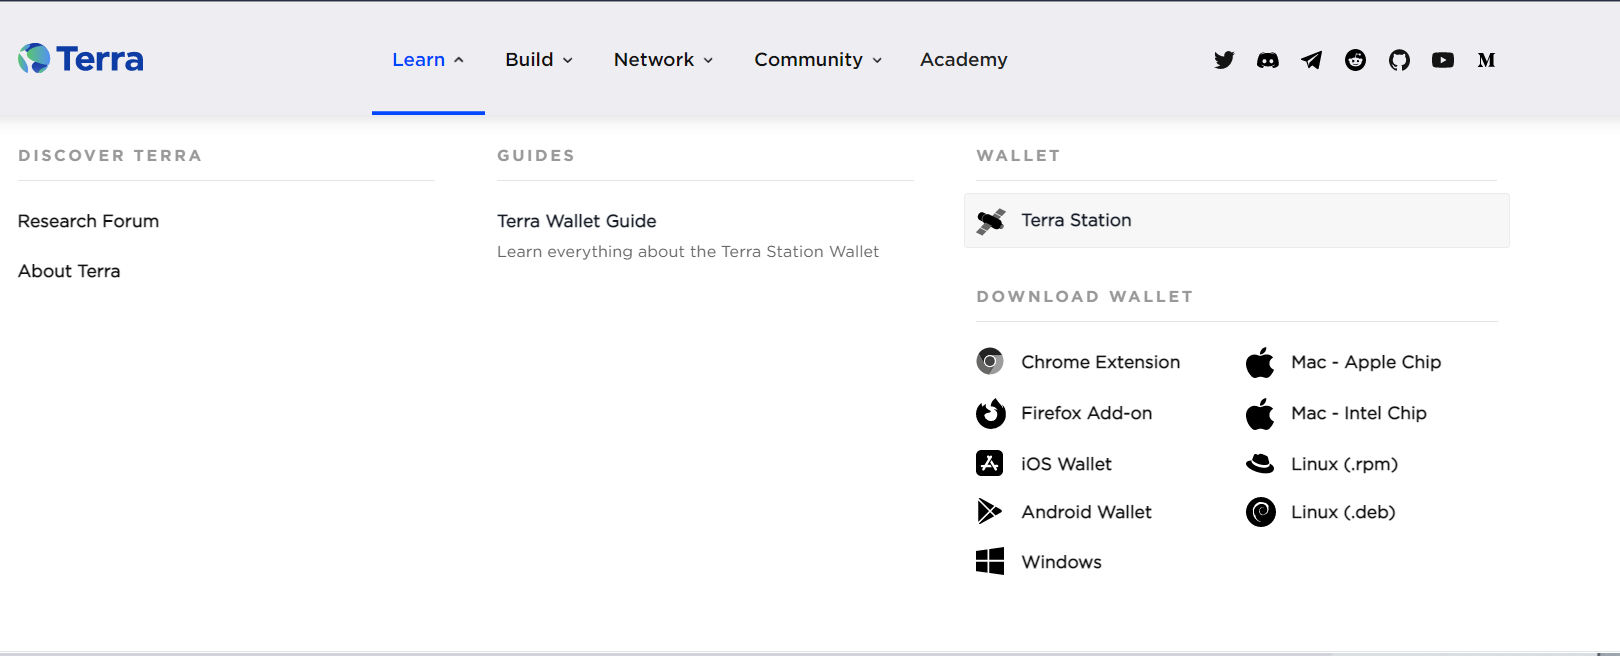Click the Terra Station satellite icon

tap(991, 221)
